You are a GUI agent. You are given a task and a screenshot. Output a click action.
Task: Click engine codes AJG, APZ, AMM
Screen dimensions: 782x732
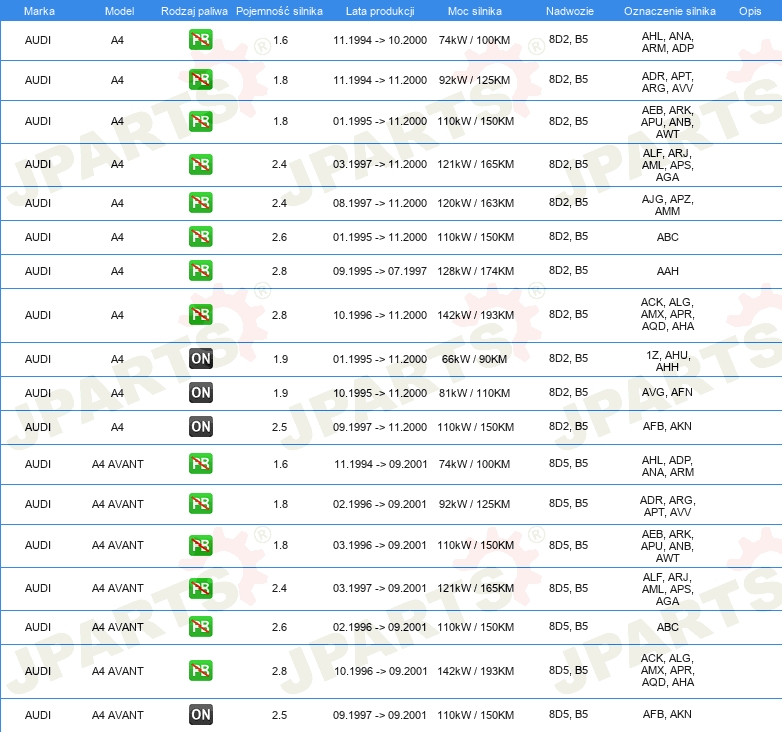click(668, 205)
